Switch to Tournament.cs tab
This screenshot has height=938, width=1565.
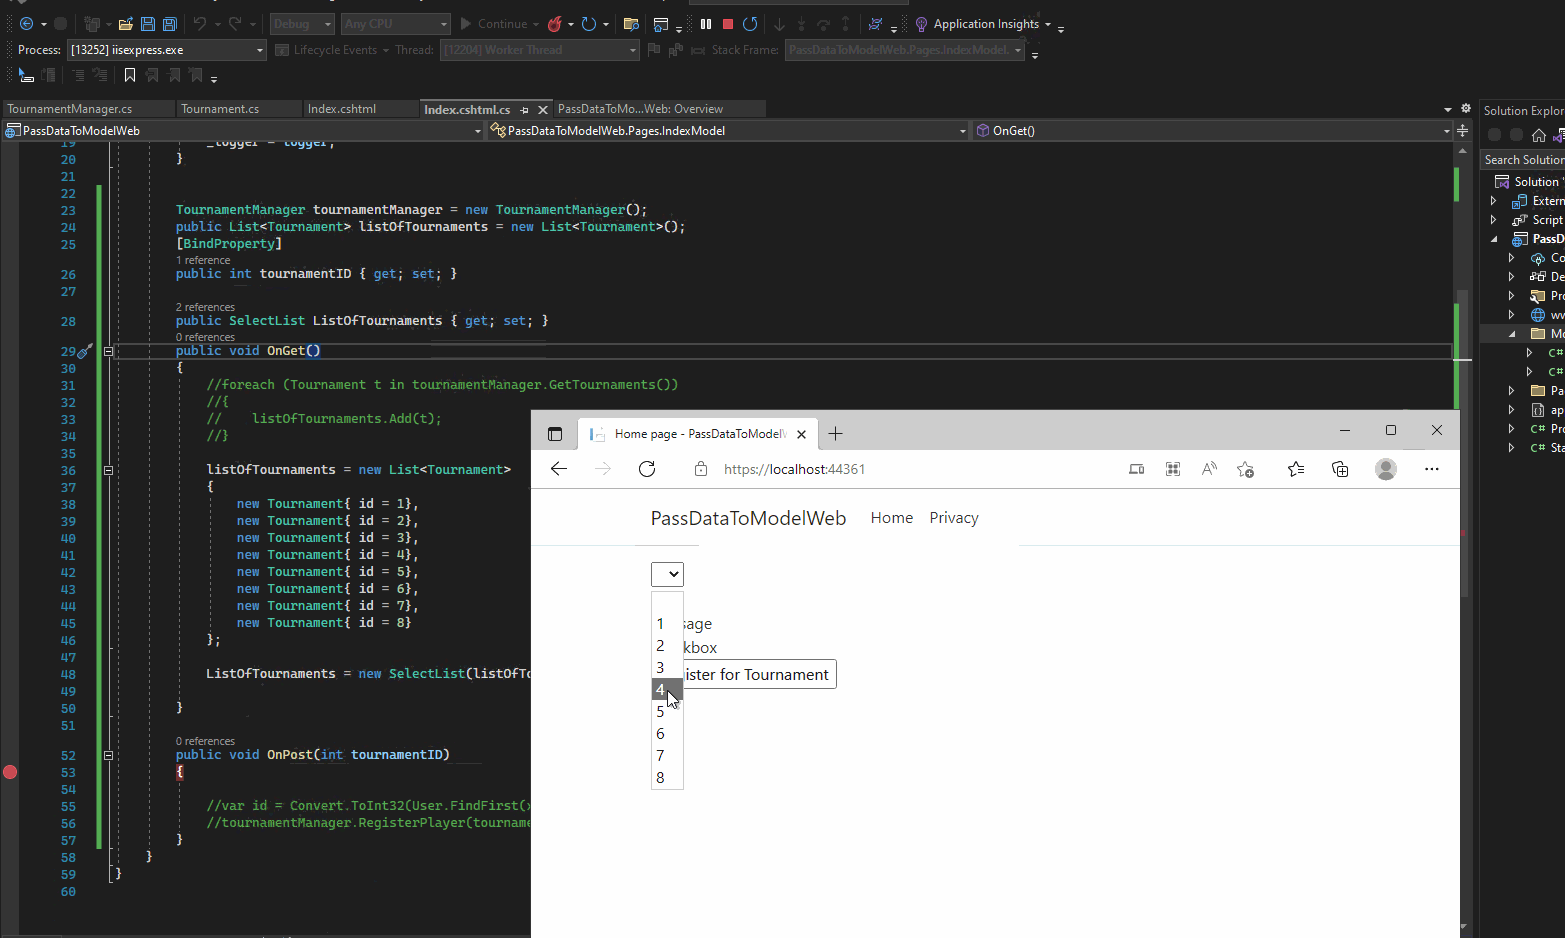tap(220, 109)
